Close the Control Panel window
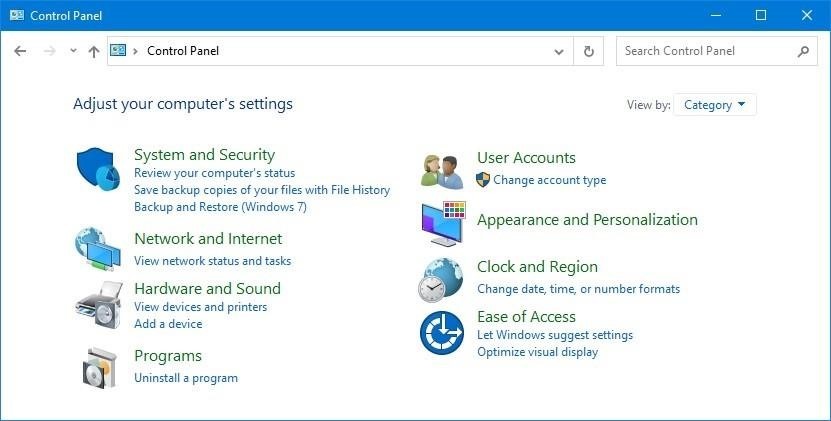This screenshot has height=421, width=831. pos(807,15)
